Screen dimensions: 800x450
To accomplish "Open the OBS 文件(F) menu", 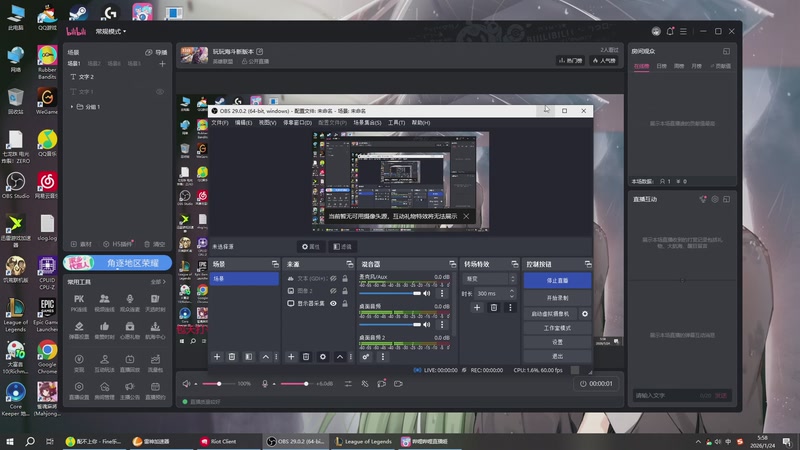I will [x=220, y=123].
